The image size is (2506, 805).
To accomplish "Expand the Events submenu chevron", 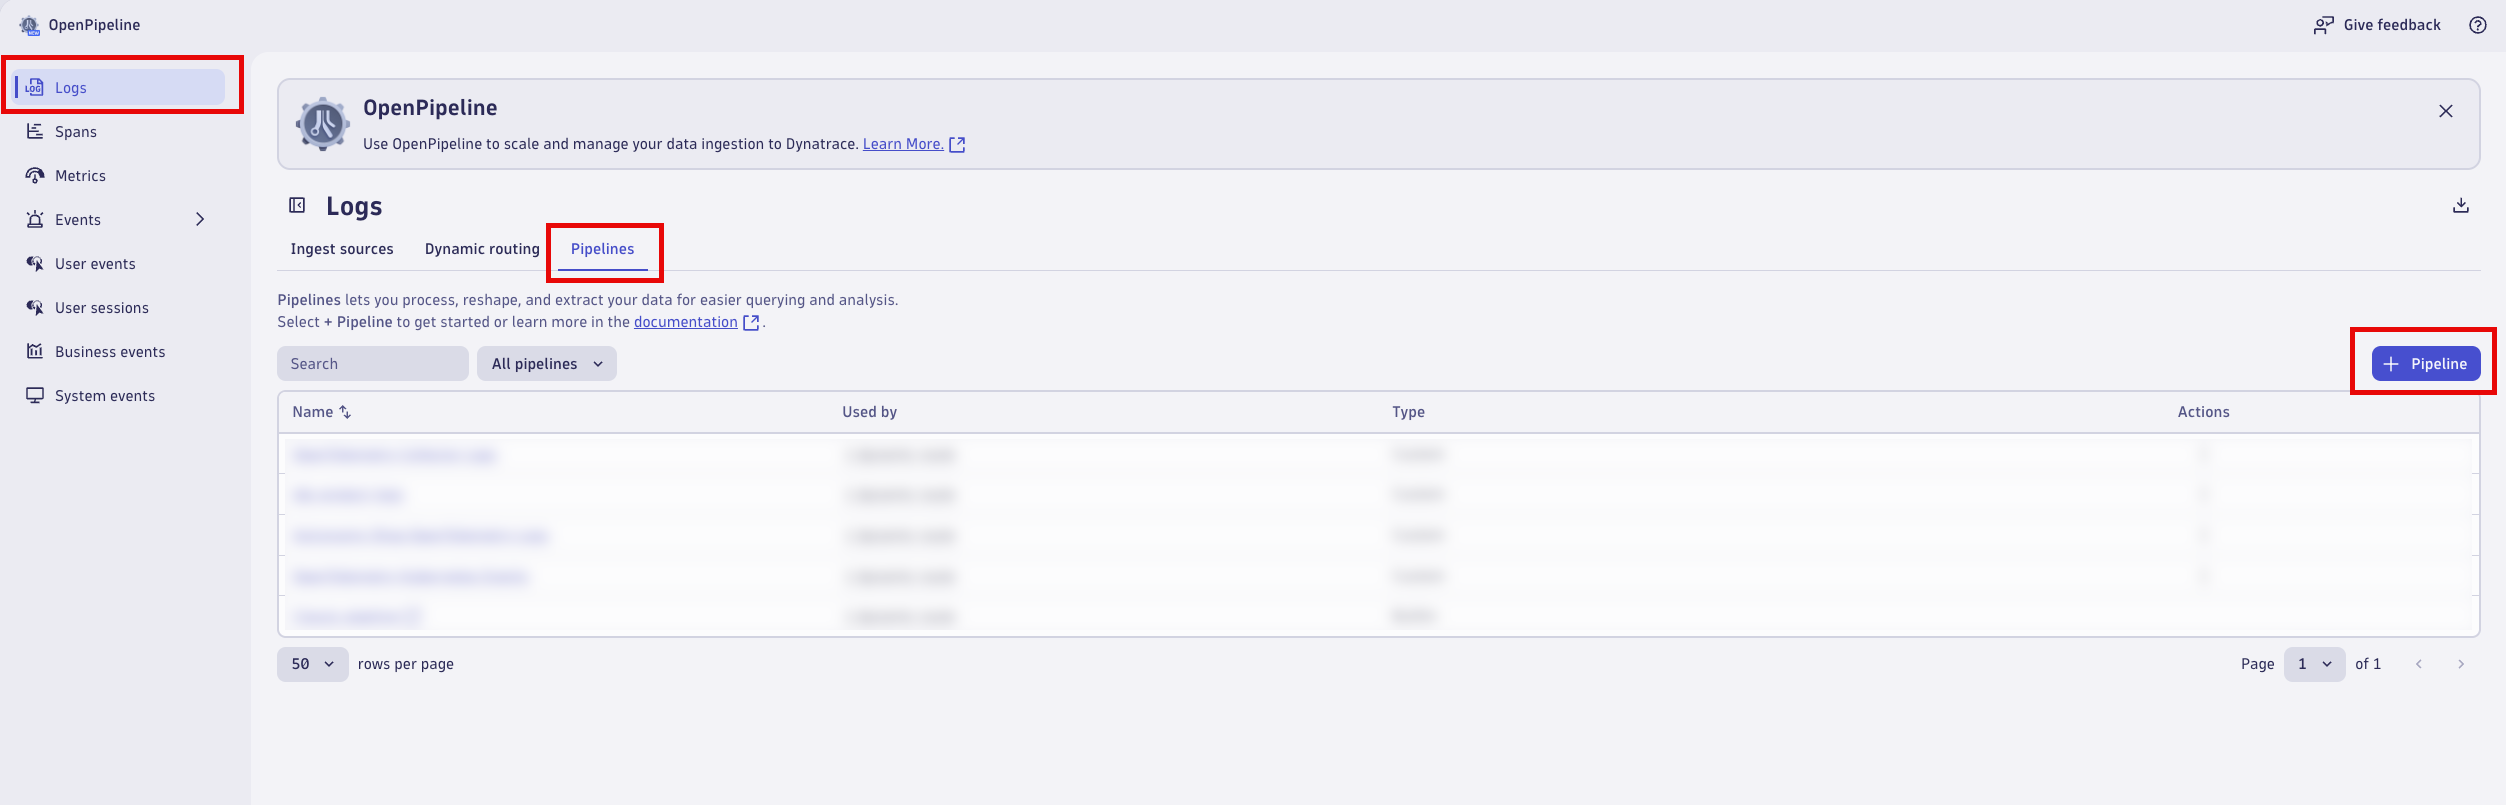I will (200, 219).
